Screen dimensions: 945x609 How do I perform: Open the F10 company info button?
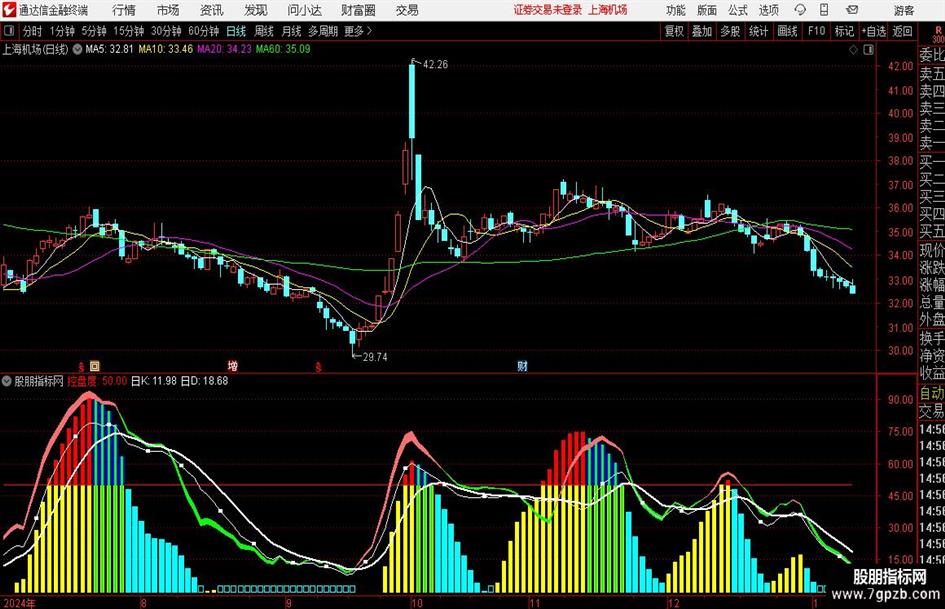pos(817,31)
